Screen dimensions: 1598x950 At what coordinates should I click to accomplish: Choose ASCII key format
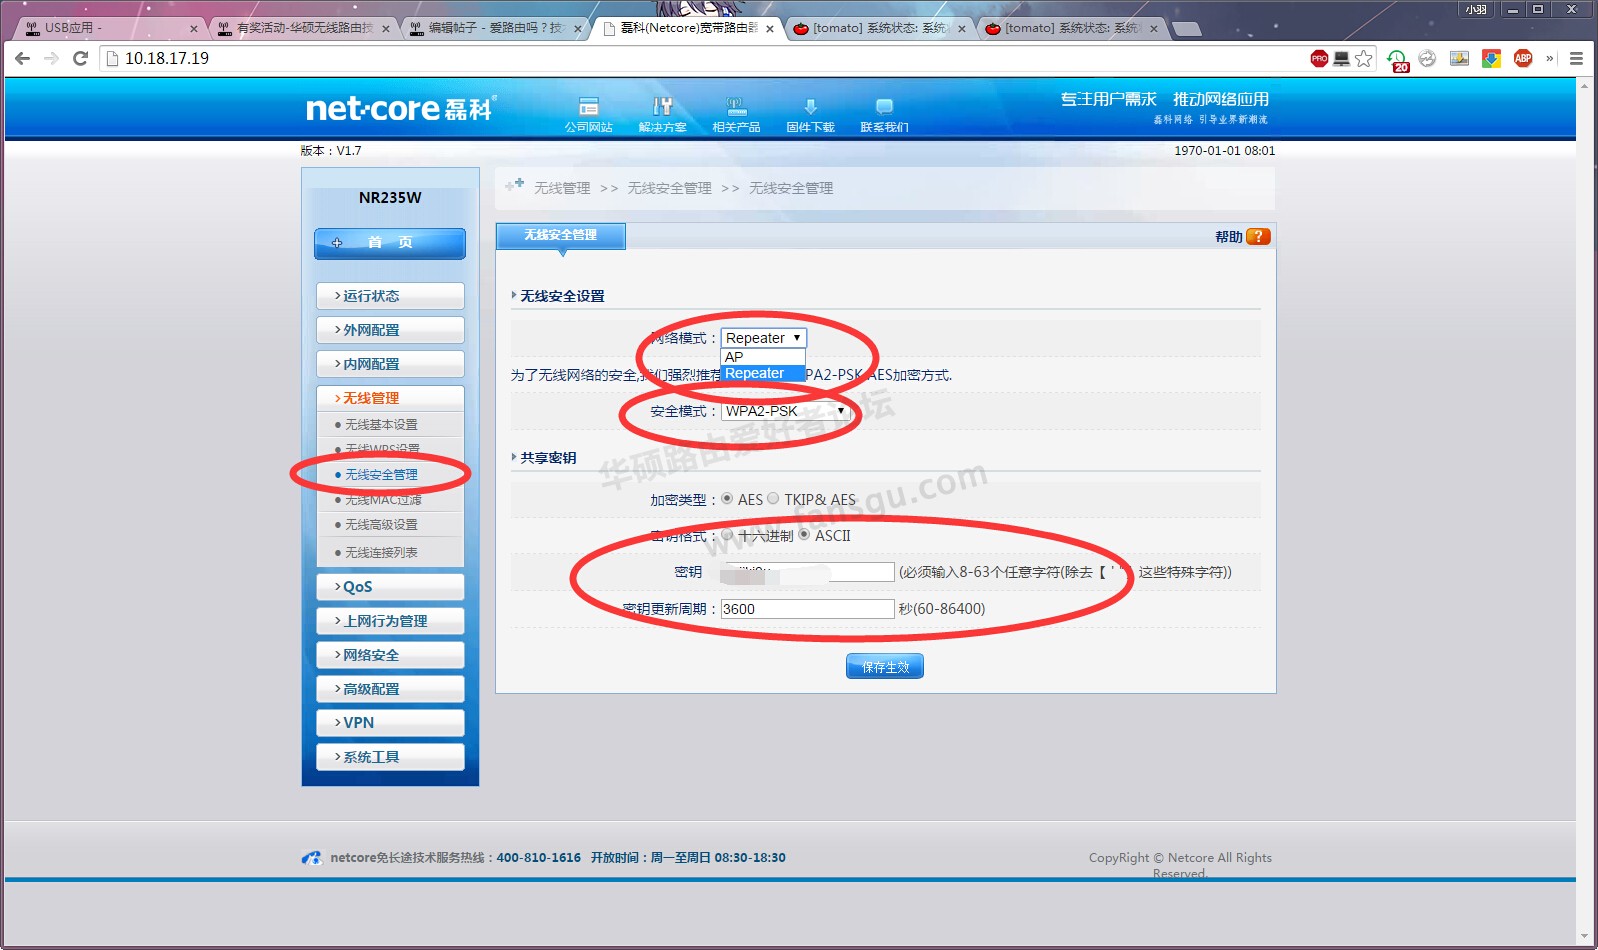point(804,535)
